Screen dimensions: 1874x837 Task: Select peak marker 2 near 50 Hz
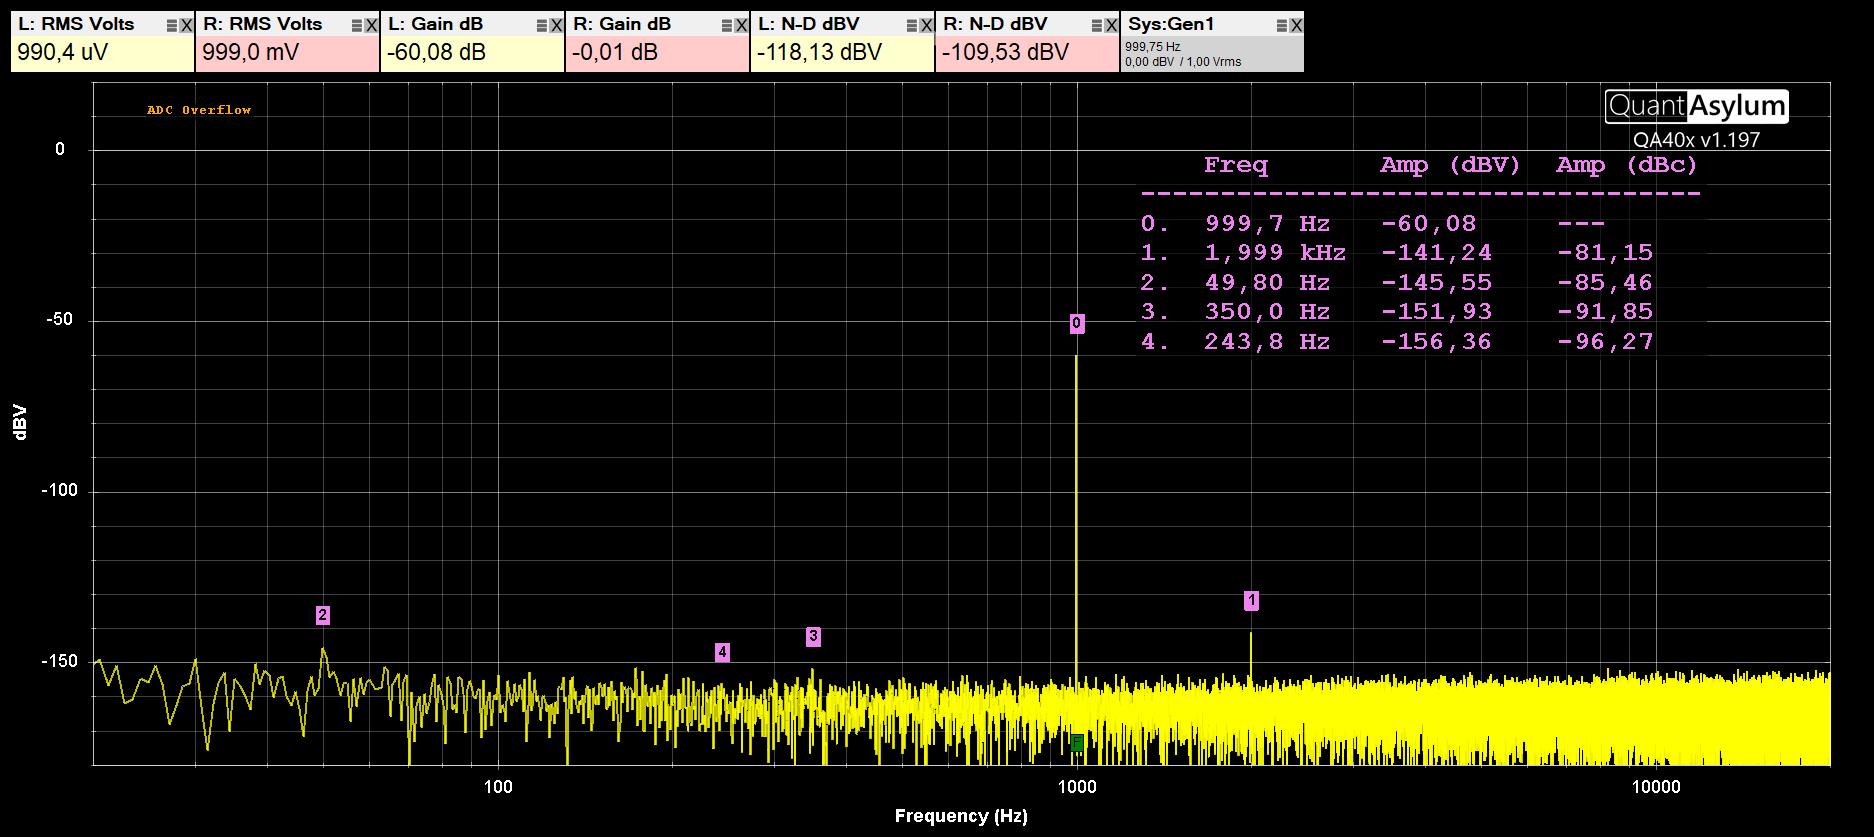322,615
